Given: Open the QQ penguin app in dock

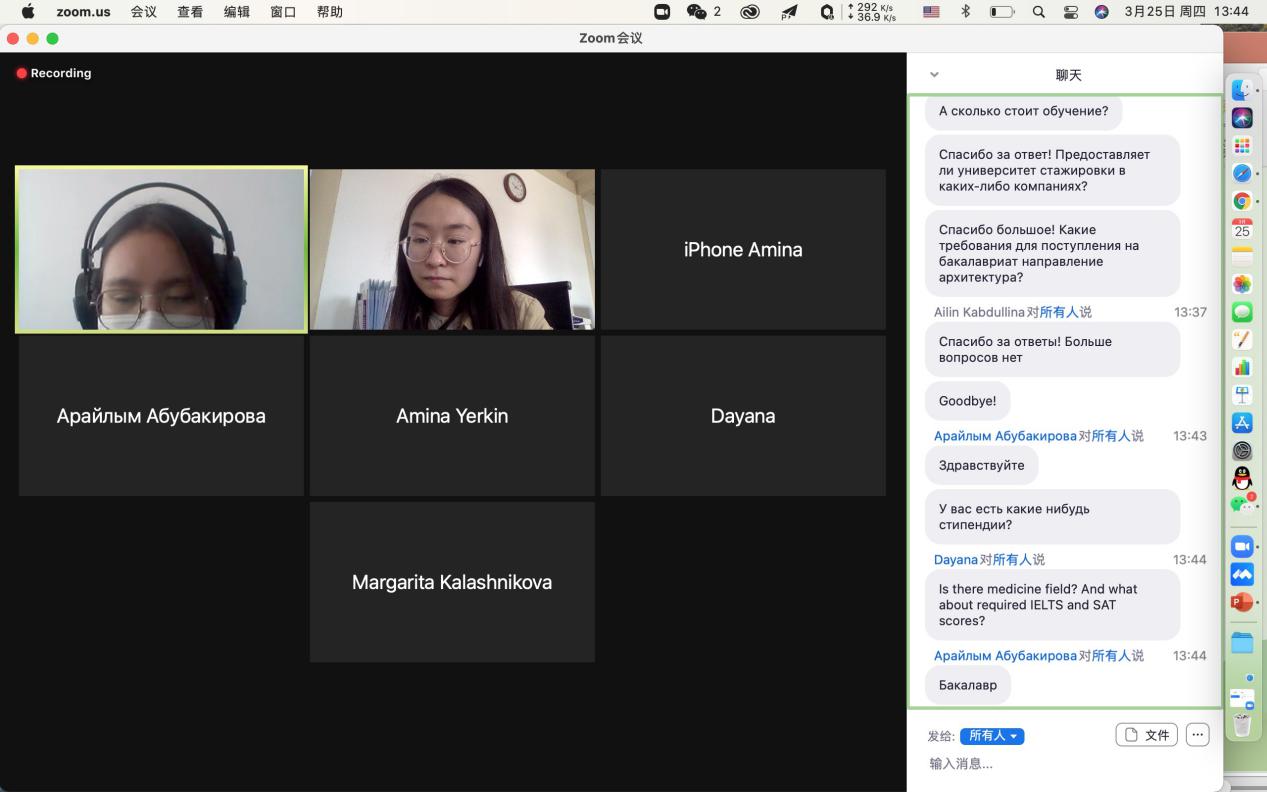Looking at the screenshot, I should (1242, 478).
